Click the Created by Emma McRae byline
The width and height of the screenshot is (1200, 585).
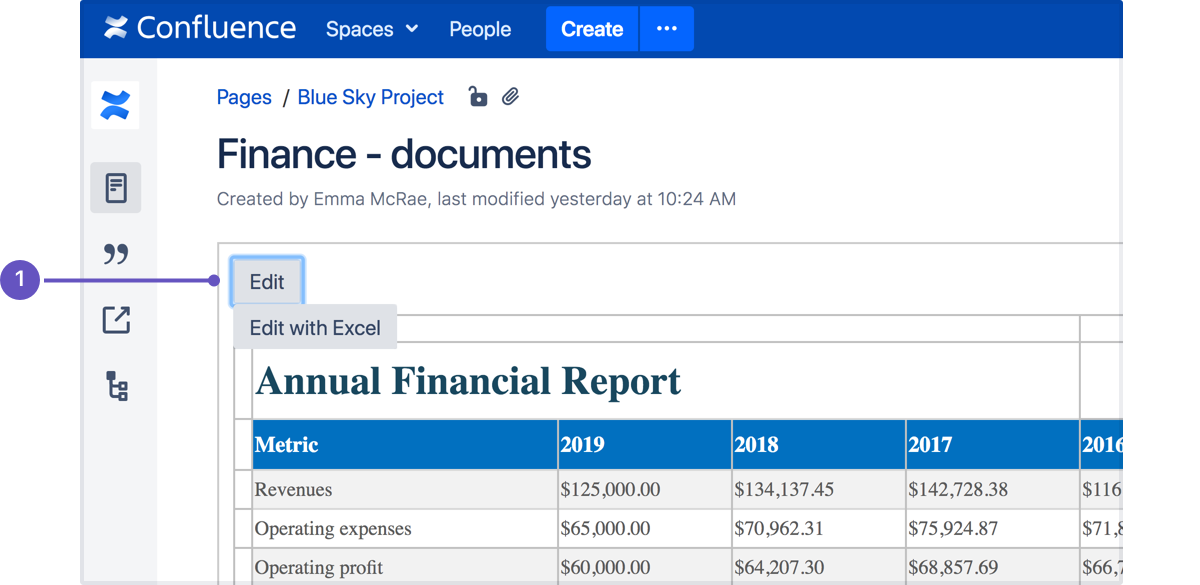[476, 199]
